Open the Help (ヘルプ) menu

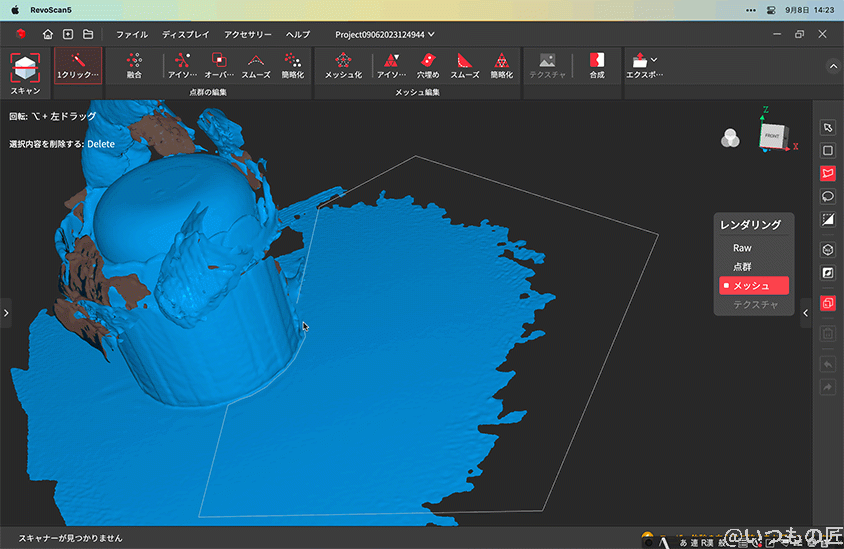(x=298, y=34)
